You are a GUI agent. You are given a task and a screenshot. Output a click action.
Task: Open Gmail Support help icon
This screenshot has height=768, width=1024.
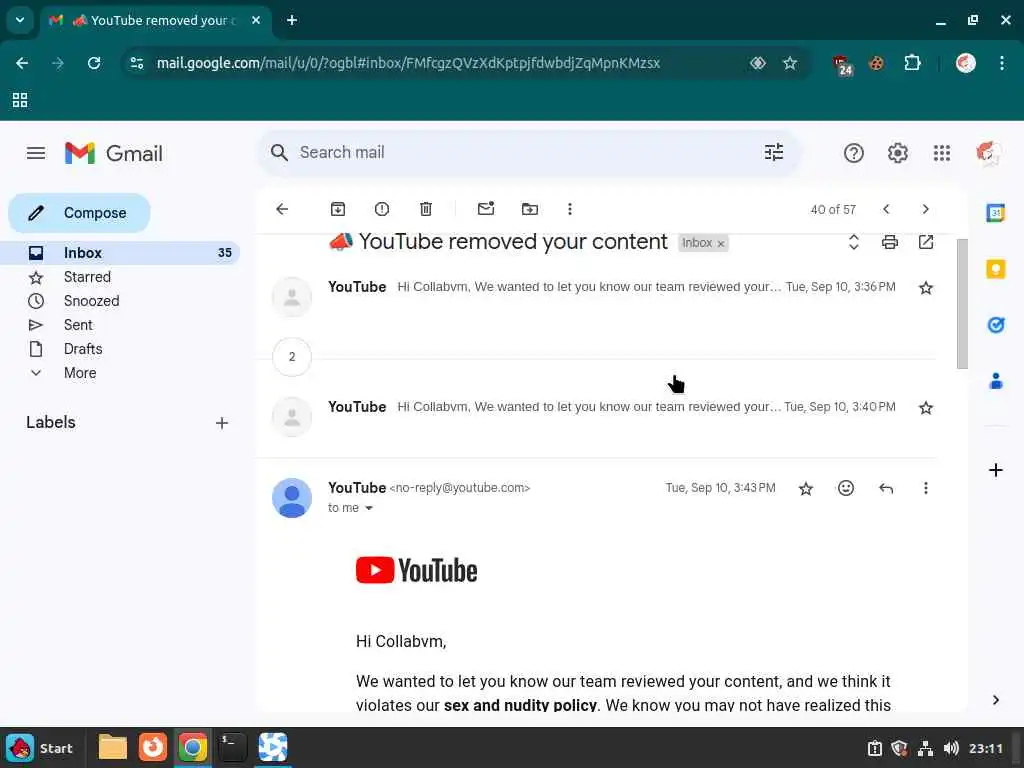point(854,153)
